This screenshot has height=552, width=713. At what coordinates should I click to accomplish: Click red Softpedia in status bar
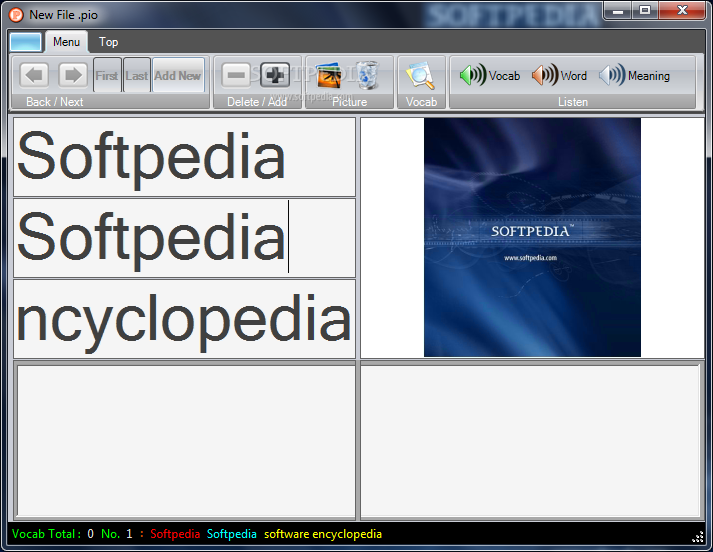click(x=175, y=534)
